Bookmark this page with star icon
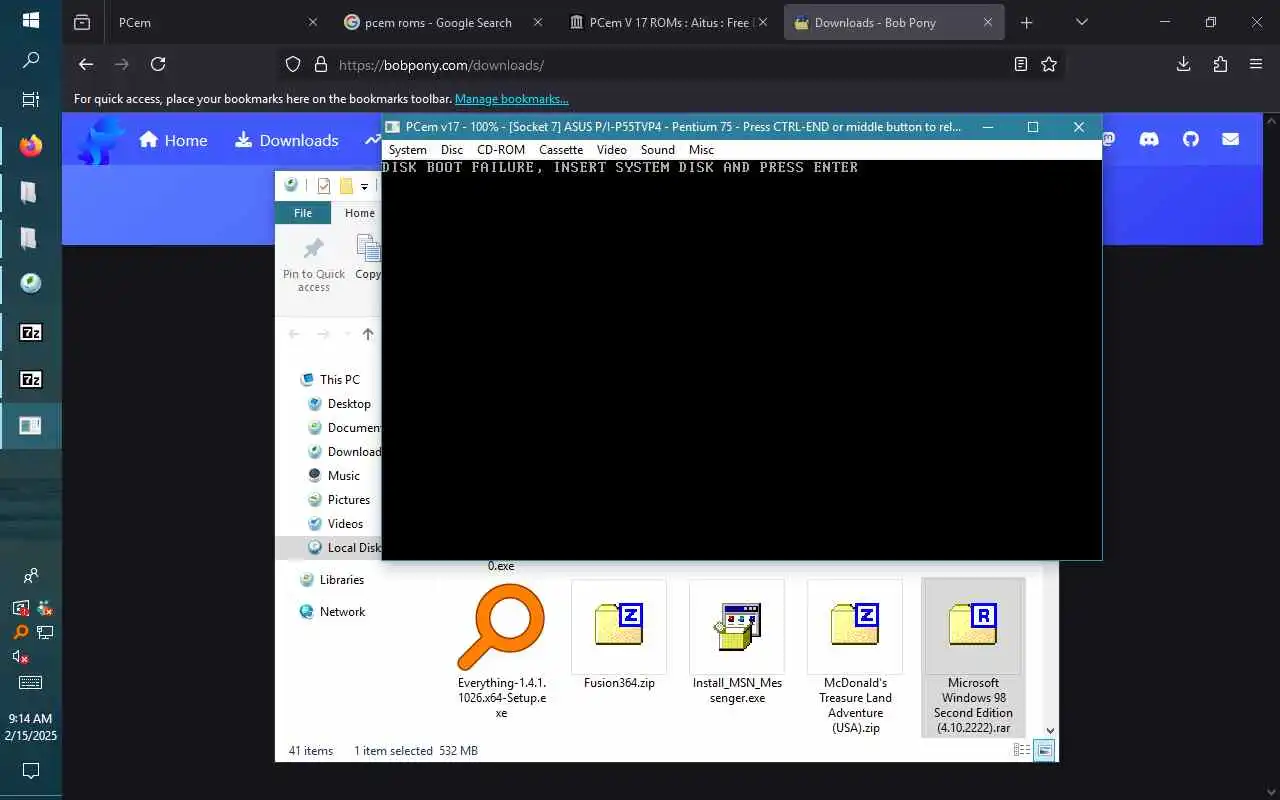 point(1049,64)
